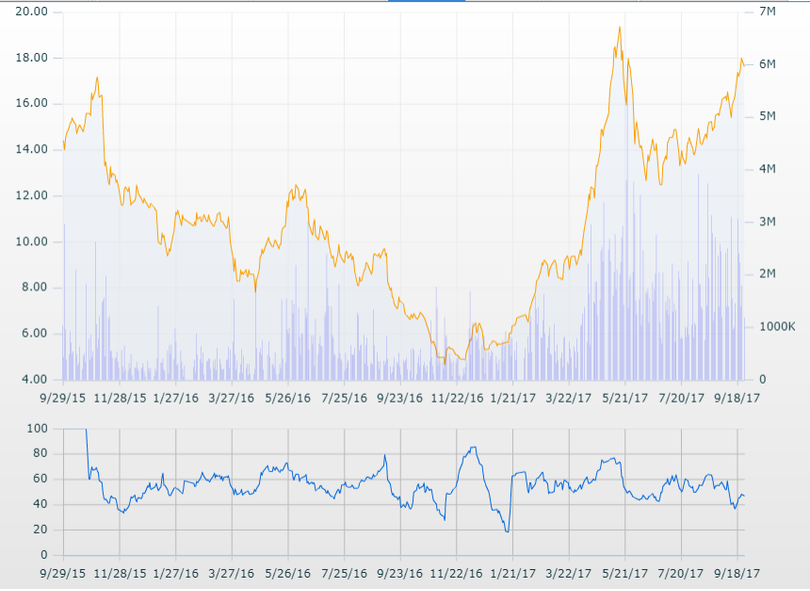Select the 9/29/15 date on price chart axis

pyautogui.click(x=63, y=396)
